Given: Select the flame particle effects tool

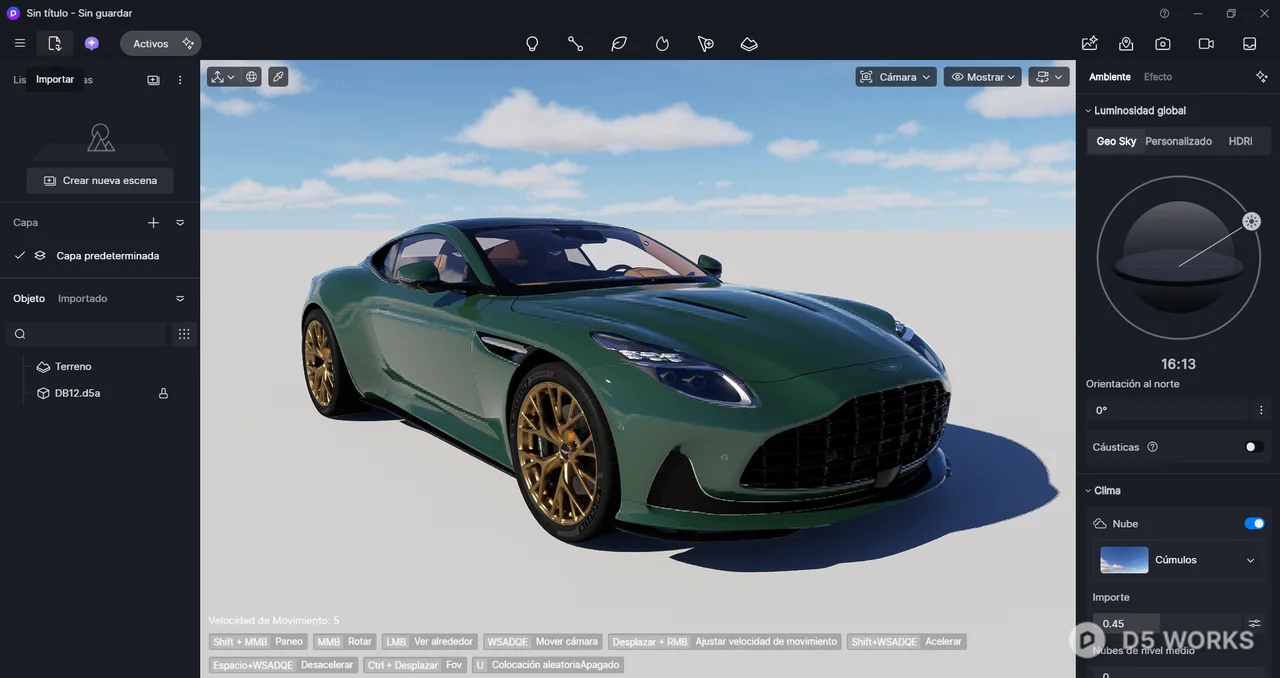Looking at the screenshot, I should [x=662, y=44].
